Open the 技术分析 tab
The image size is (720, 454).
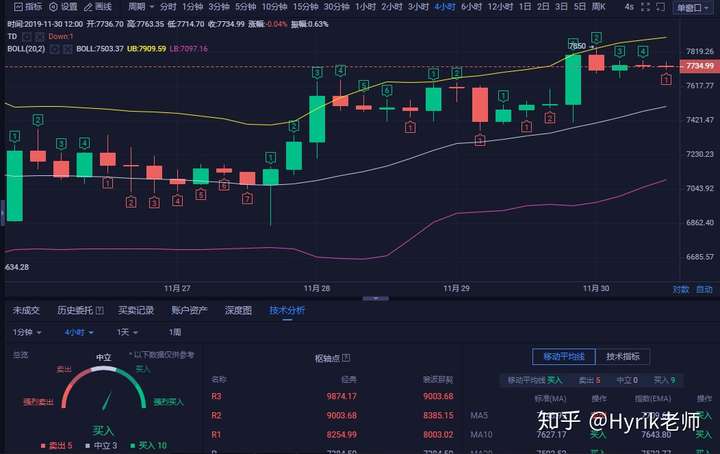287,310
